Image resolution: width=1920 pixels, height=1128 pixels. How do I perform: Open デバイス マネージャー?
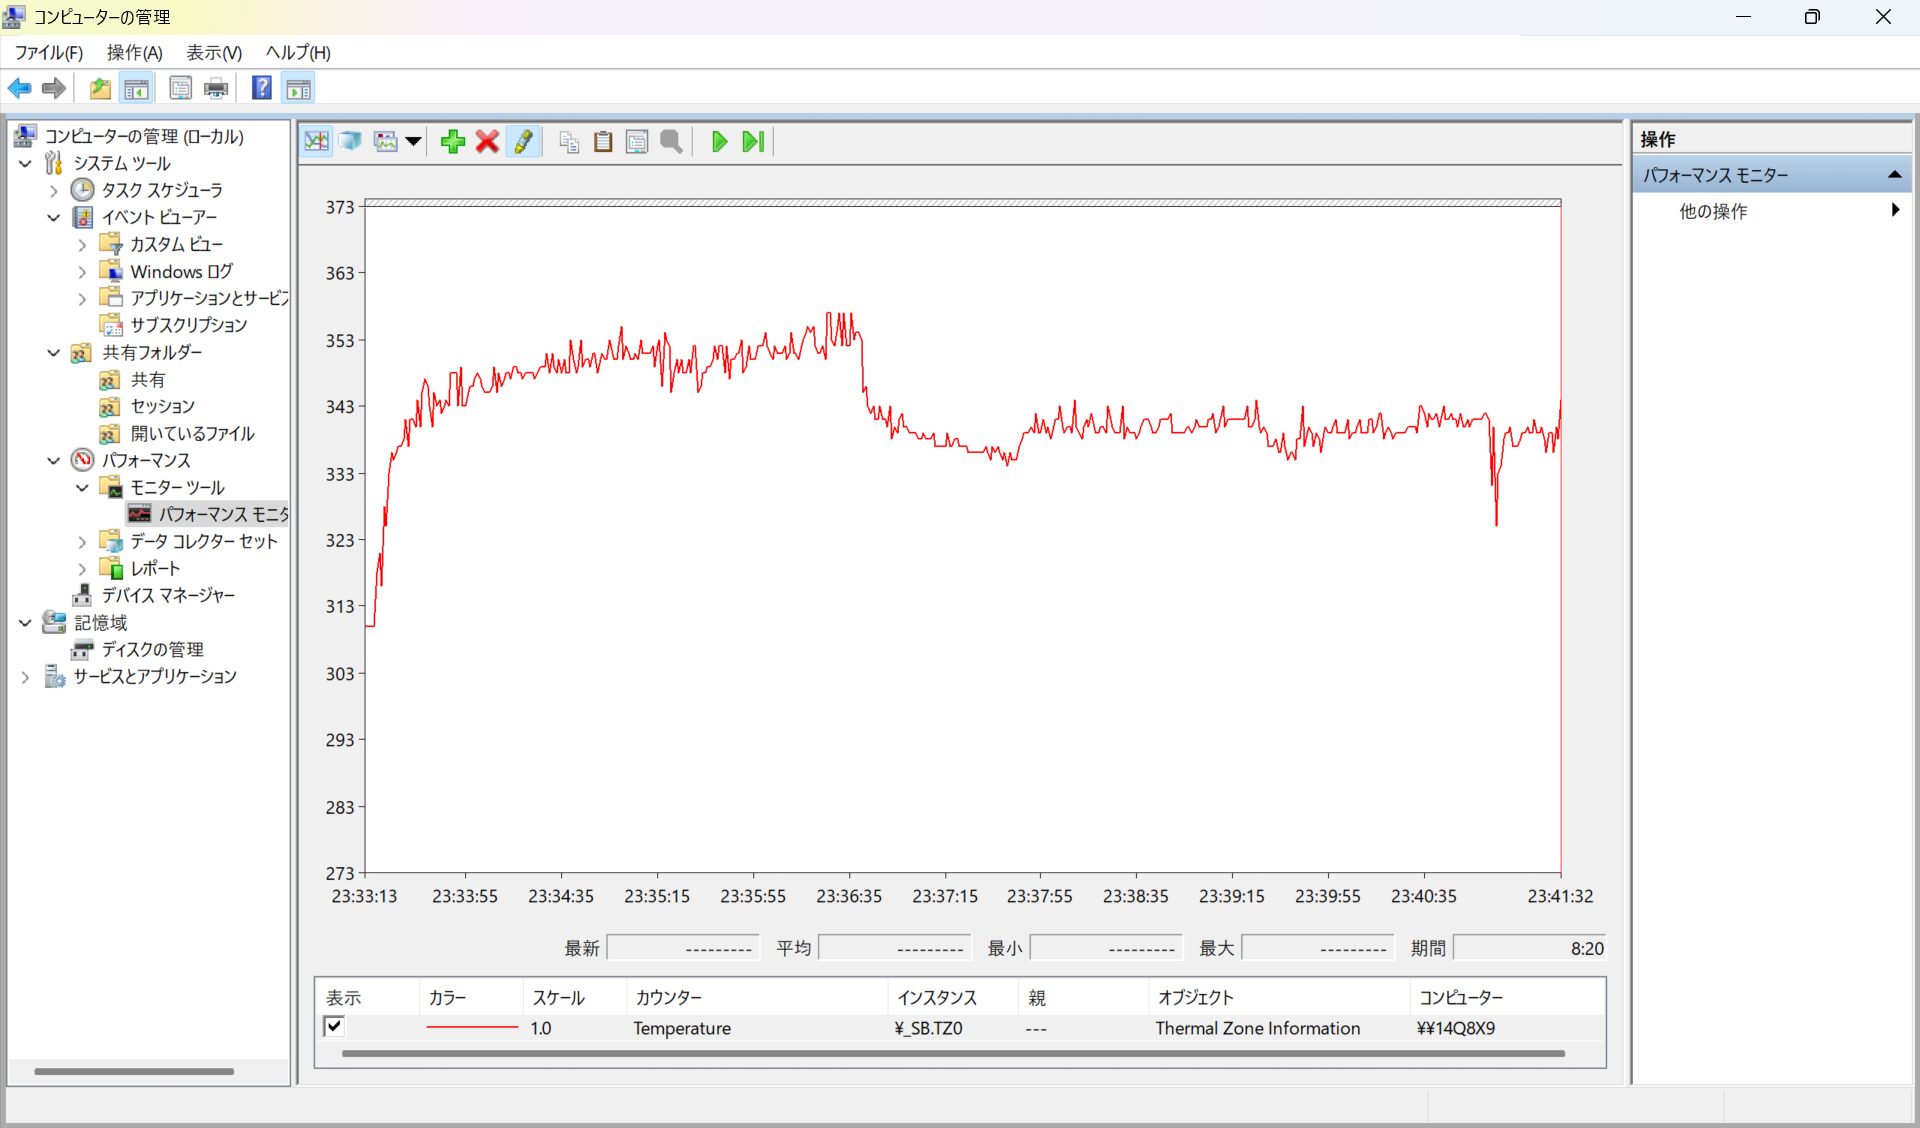coord(168,596)
